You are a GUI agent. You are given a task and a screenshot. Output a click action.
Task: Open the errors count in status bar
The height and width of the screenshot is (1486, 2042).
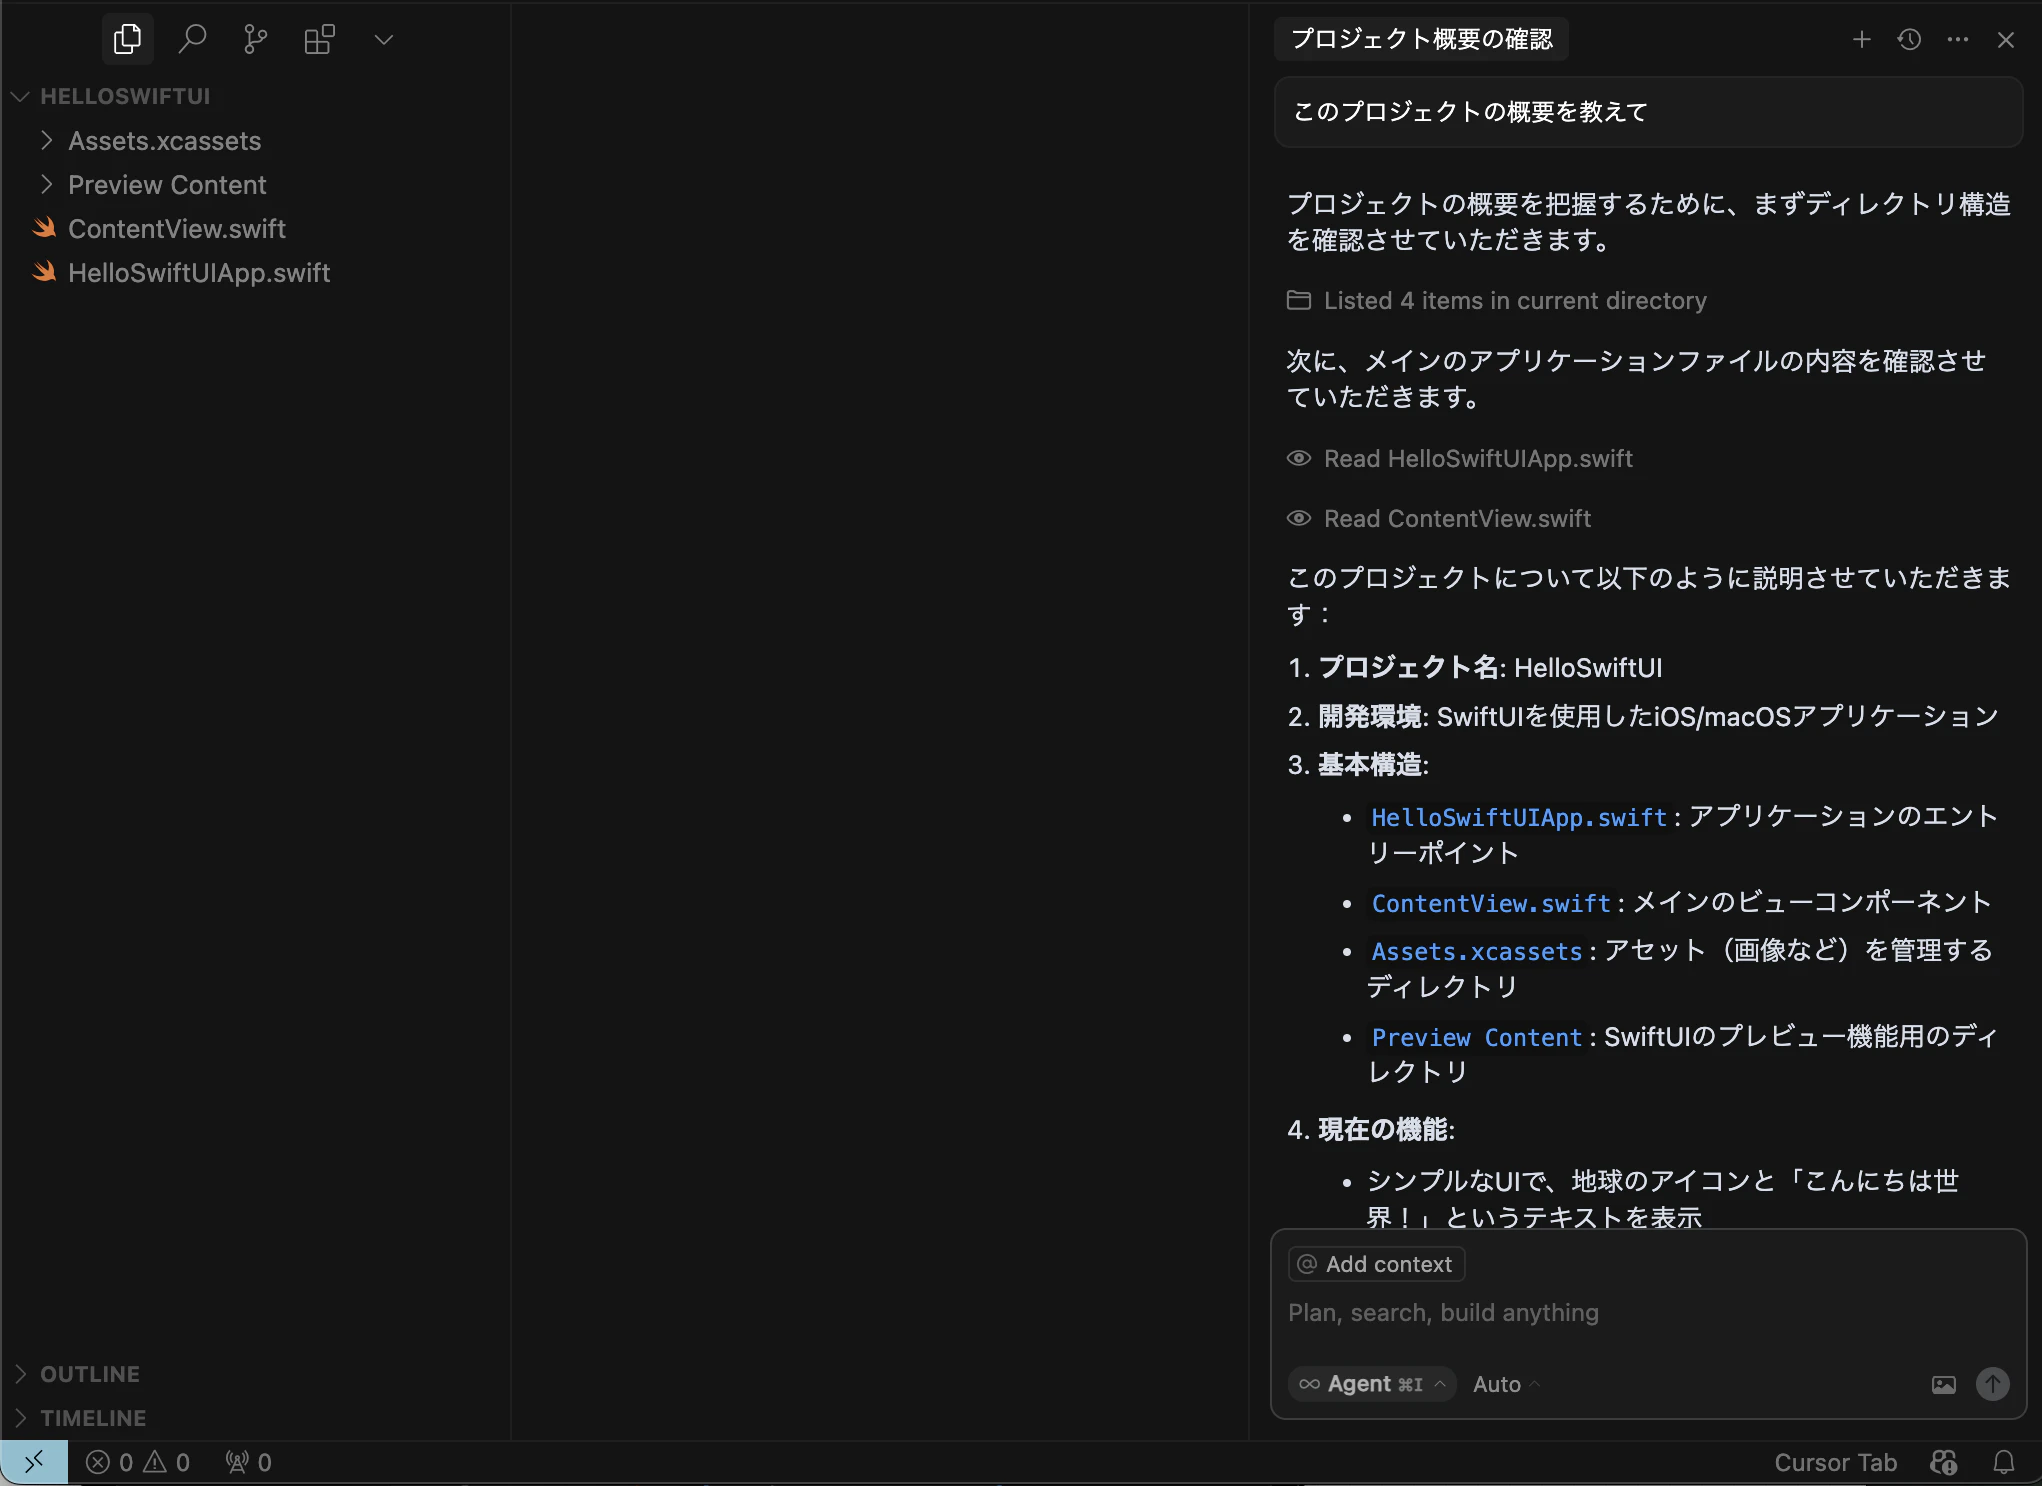[109, 1462]
